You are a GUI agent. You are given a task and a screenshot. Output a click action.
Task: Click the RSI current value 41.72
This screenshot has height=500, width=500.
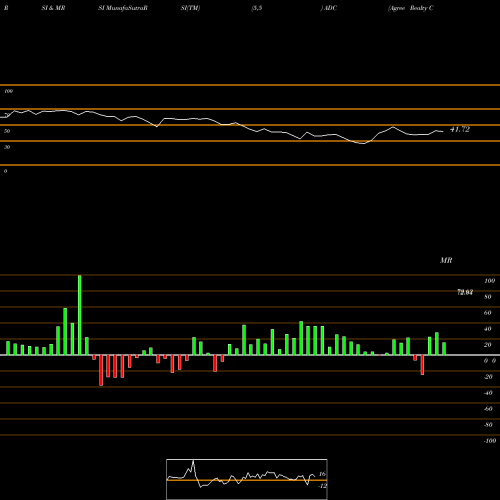(460, 129)
